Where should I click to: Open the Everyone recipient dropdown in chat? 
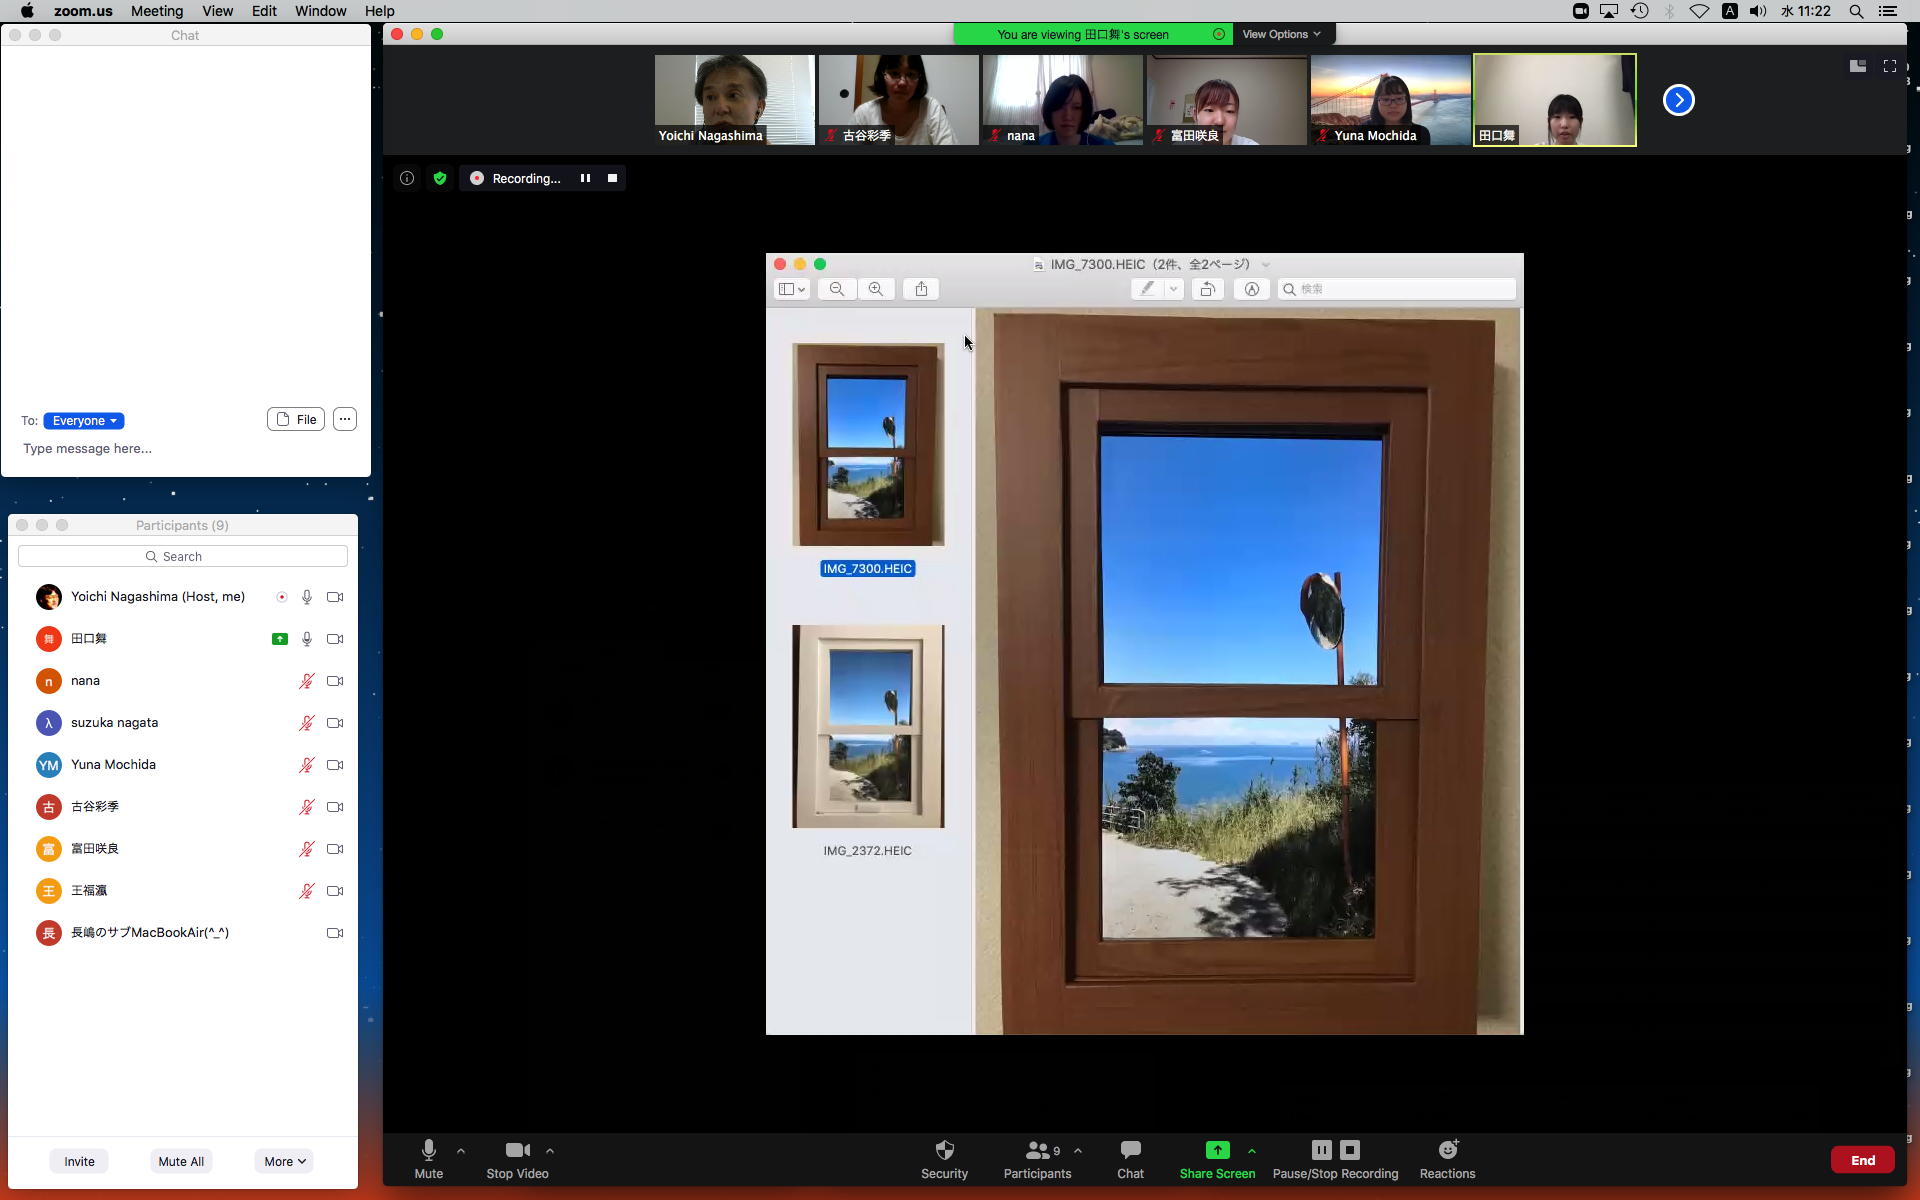[x=84, y=421]
